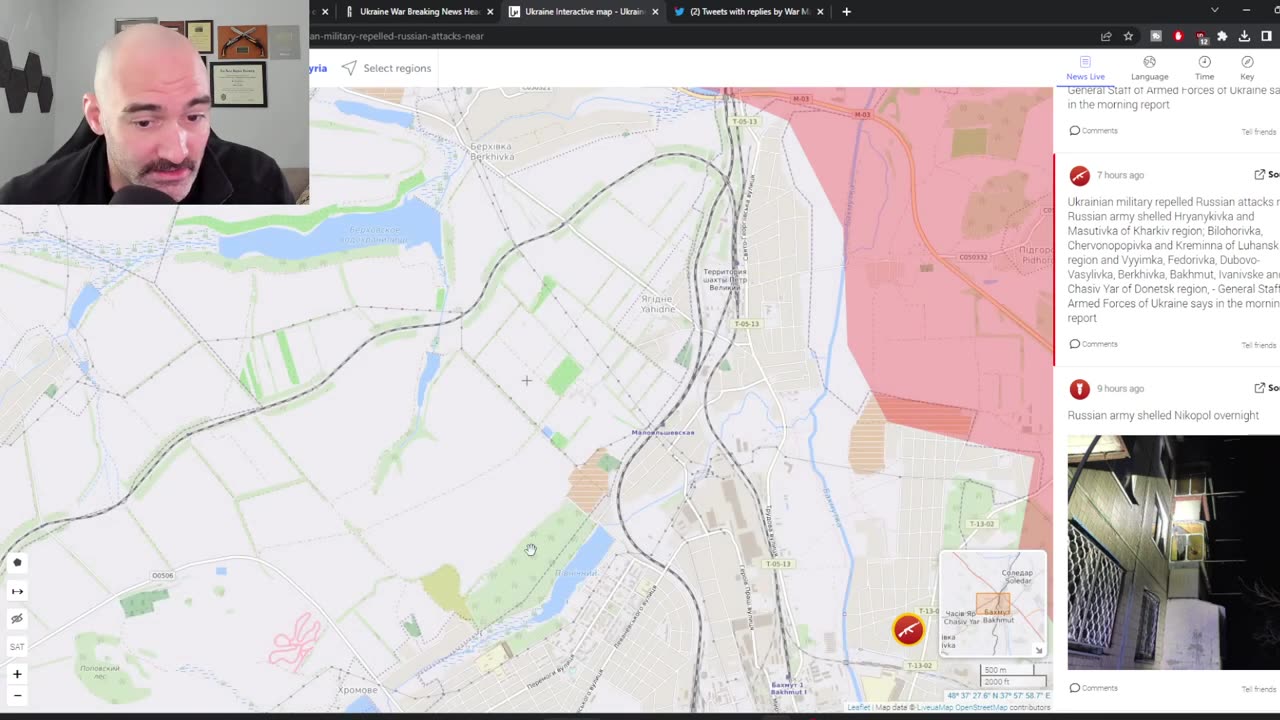This screenshot has width=1280, height=720.
Task: Open the map Key legend
Action: 1247,68
